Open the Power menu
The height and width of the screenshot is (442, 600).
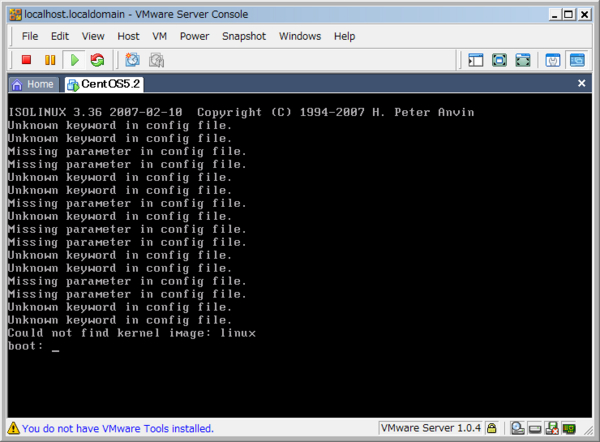click(x=194, y=36)
